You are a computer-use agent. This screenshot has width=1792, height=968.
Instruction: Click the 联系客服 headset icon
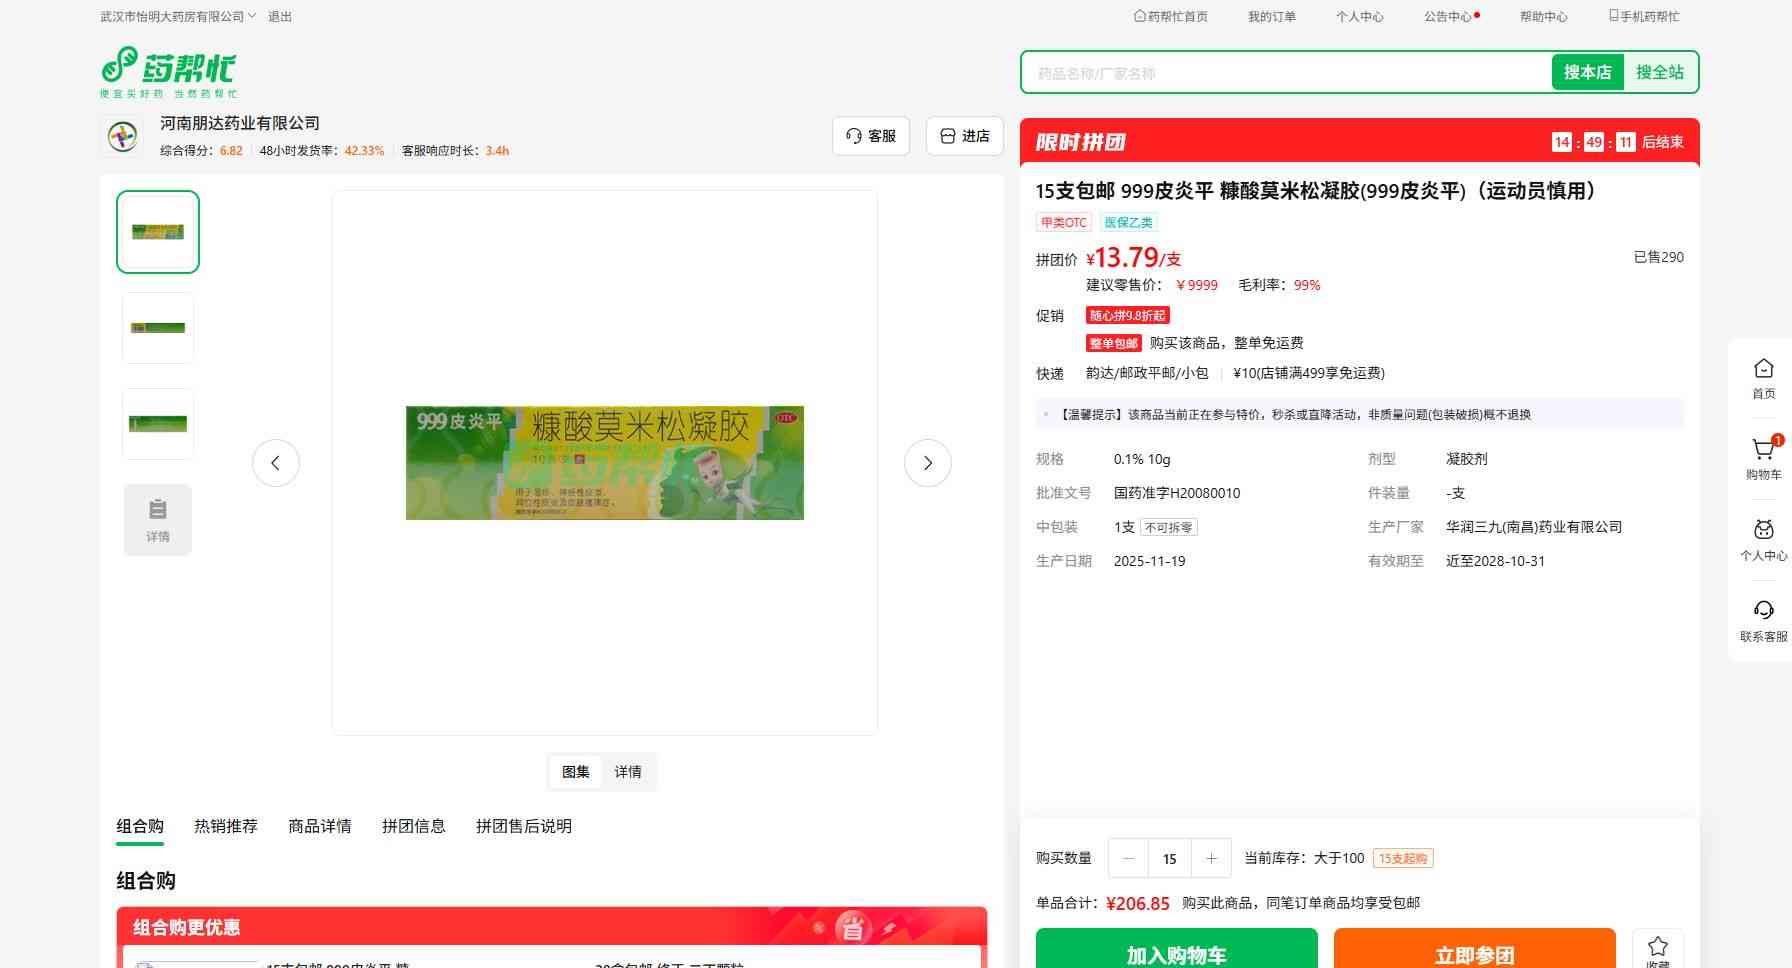point(1763,612)
